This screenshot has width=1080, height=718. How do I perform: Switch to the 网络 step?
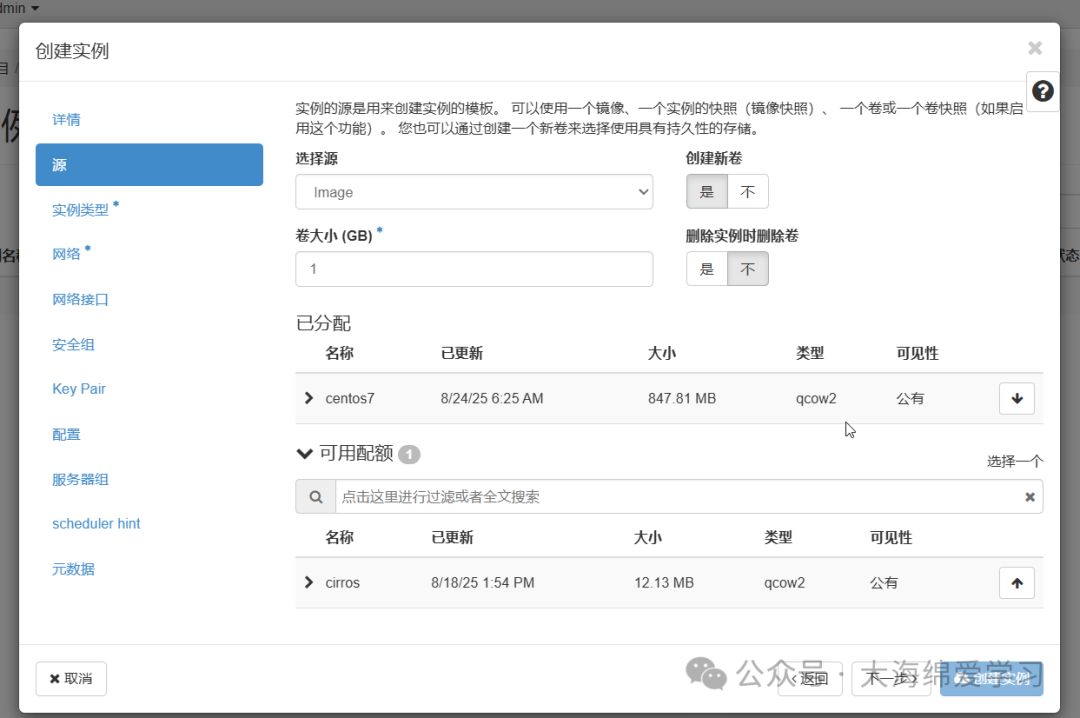tap(64, 254)
